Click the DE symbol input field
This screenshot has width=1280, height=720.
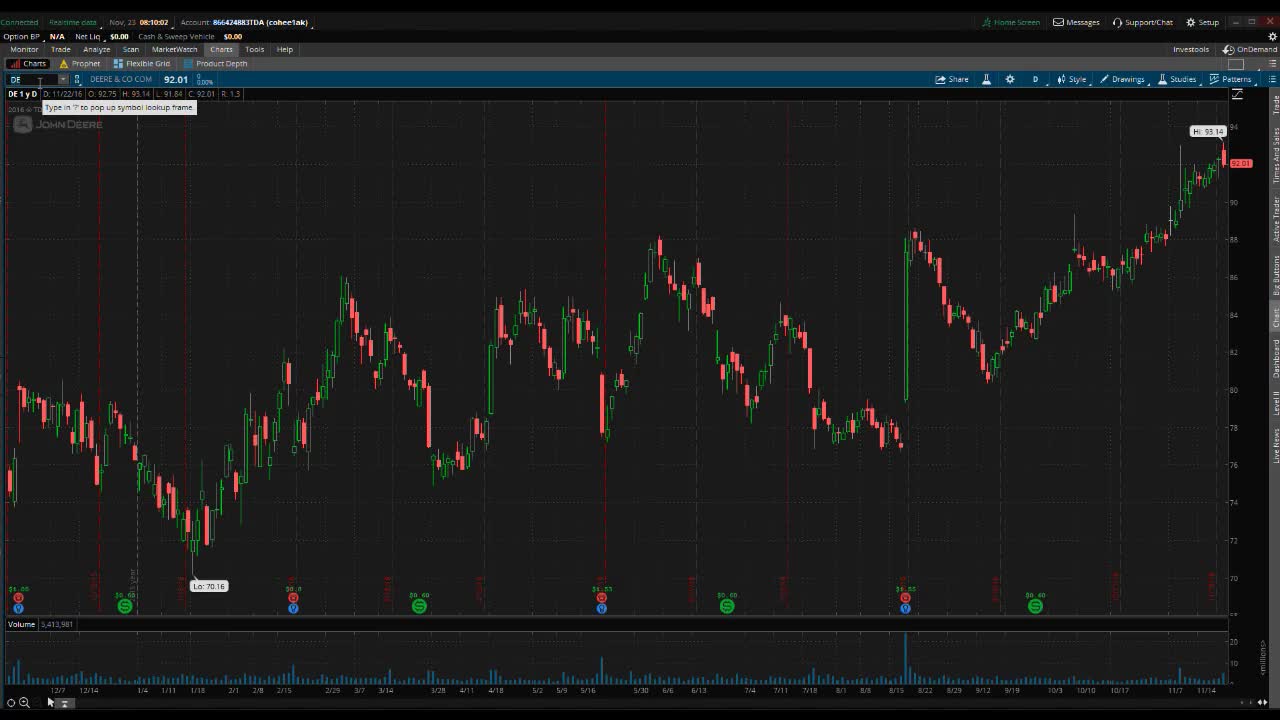(x=33, y=79)
